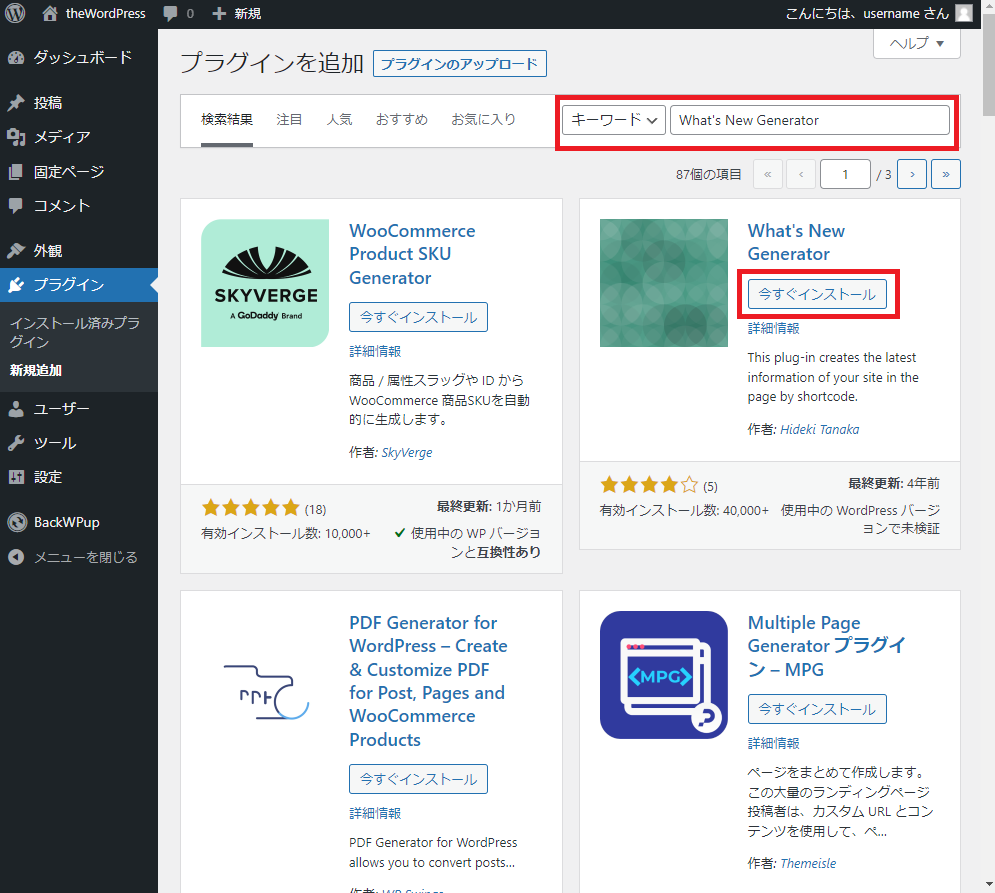Click the メディア media icon
995x893 pixels.
[x=16, y=137]
